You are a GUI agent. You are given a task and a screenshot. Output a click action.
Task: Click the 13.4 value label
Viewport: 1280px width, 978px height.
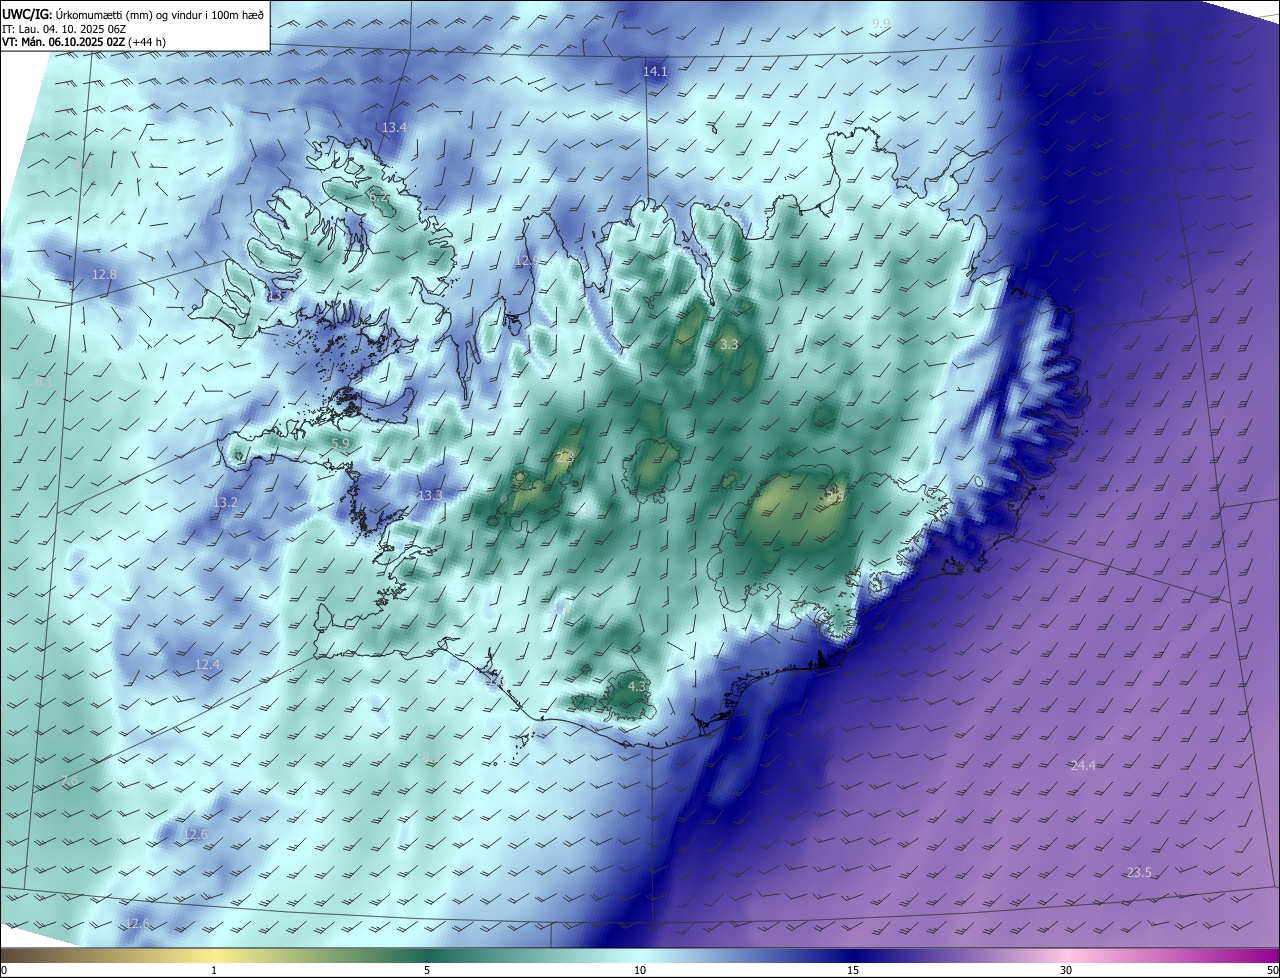tap(395, 128)
